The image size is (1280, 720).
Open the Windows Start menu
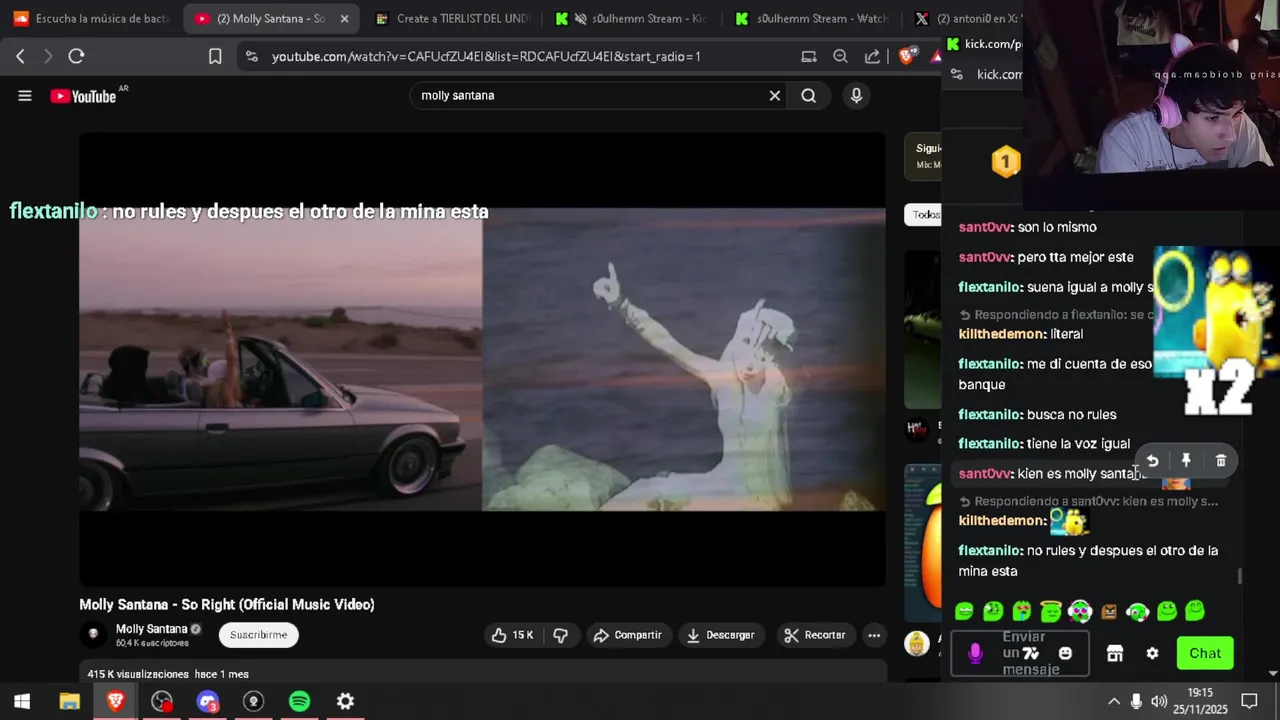tap(22, 701)
